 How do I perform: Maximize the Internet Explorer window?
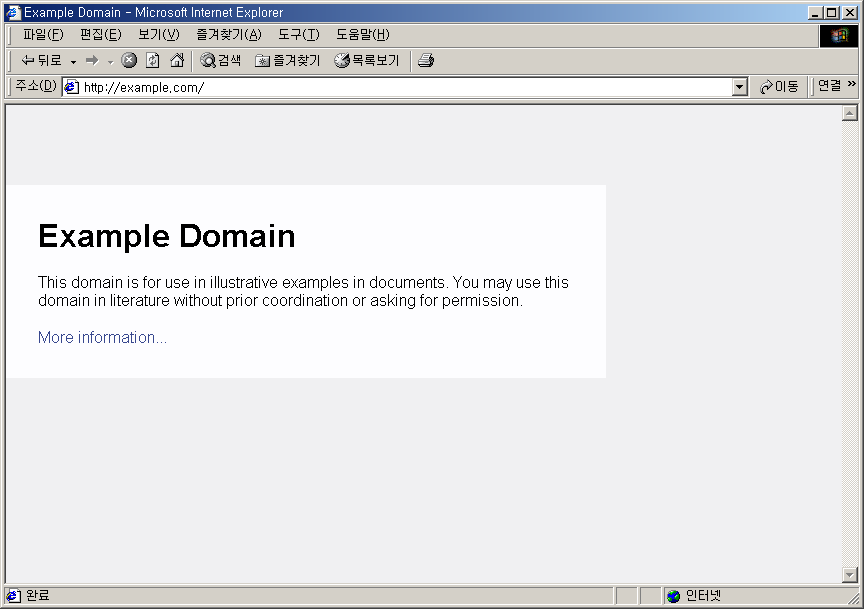(x=832, y=13)
